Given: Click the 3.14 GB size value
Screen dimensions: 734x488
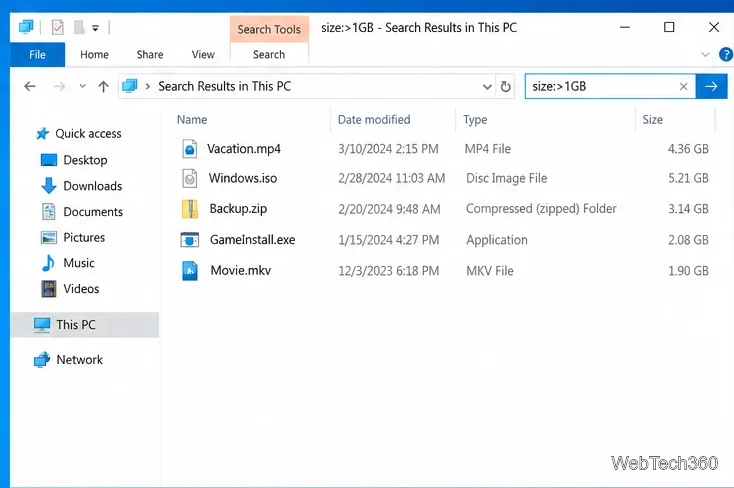Looking at the screenshot, I should [x=688, y=209].
